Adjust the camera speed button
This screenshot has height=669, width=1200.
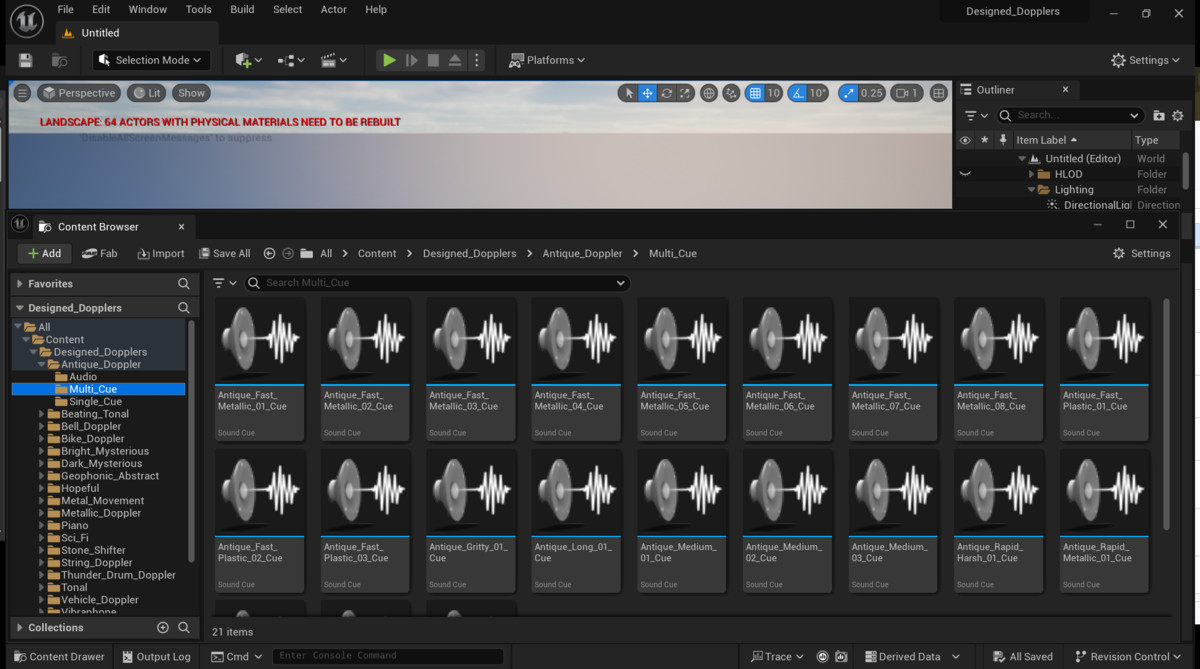[x=906, y=93]
